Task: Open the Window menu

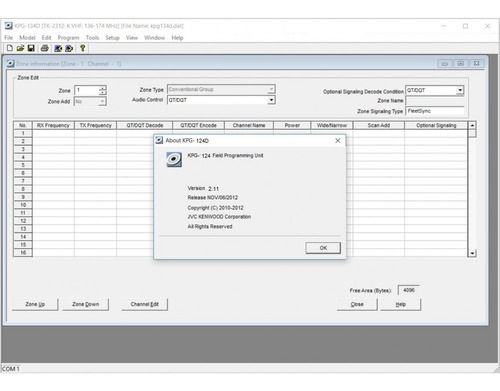Action: coord(154,38)
